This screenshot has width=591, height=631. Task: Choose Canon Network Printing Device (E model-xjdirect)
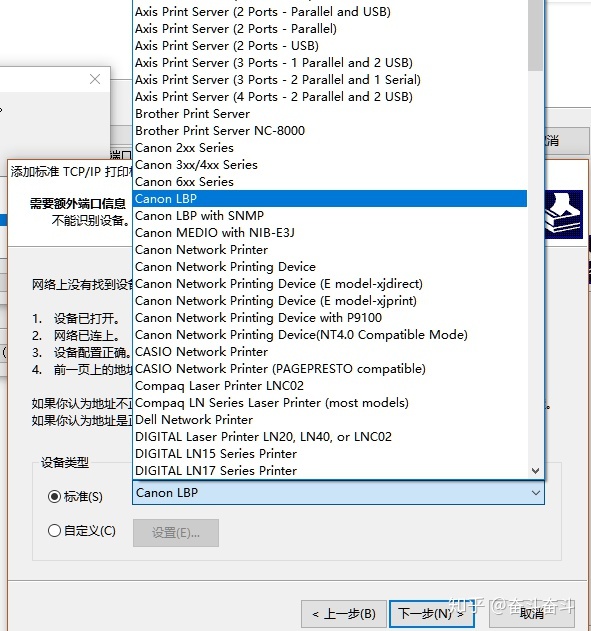[x=330, y=284]
